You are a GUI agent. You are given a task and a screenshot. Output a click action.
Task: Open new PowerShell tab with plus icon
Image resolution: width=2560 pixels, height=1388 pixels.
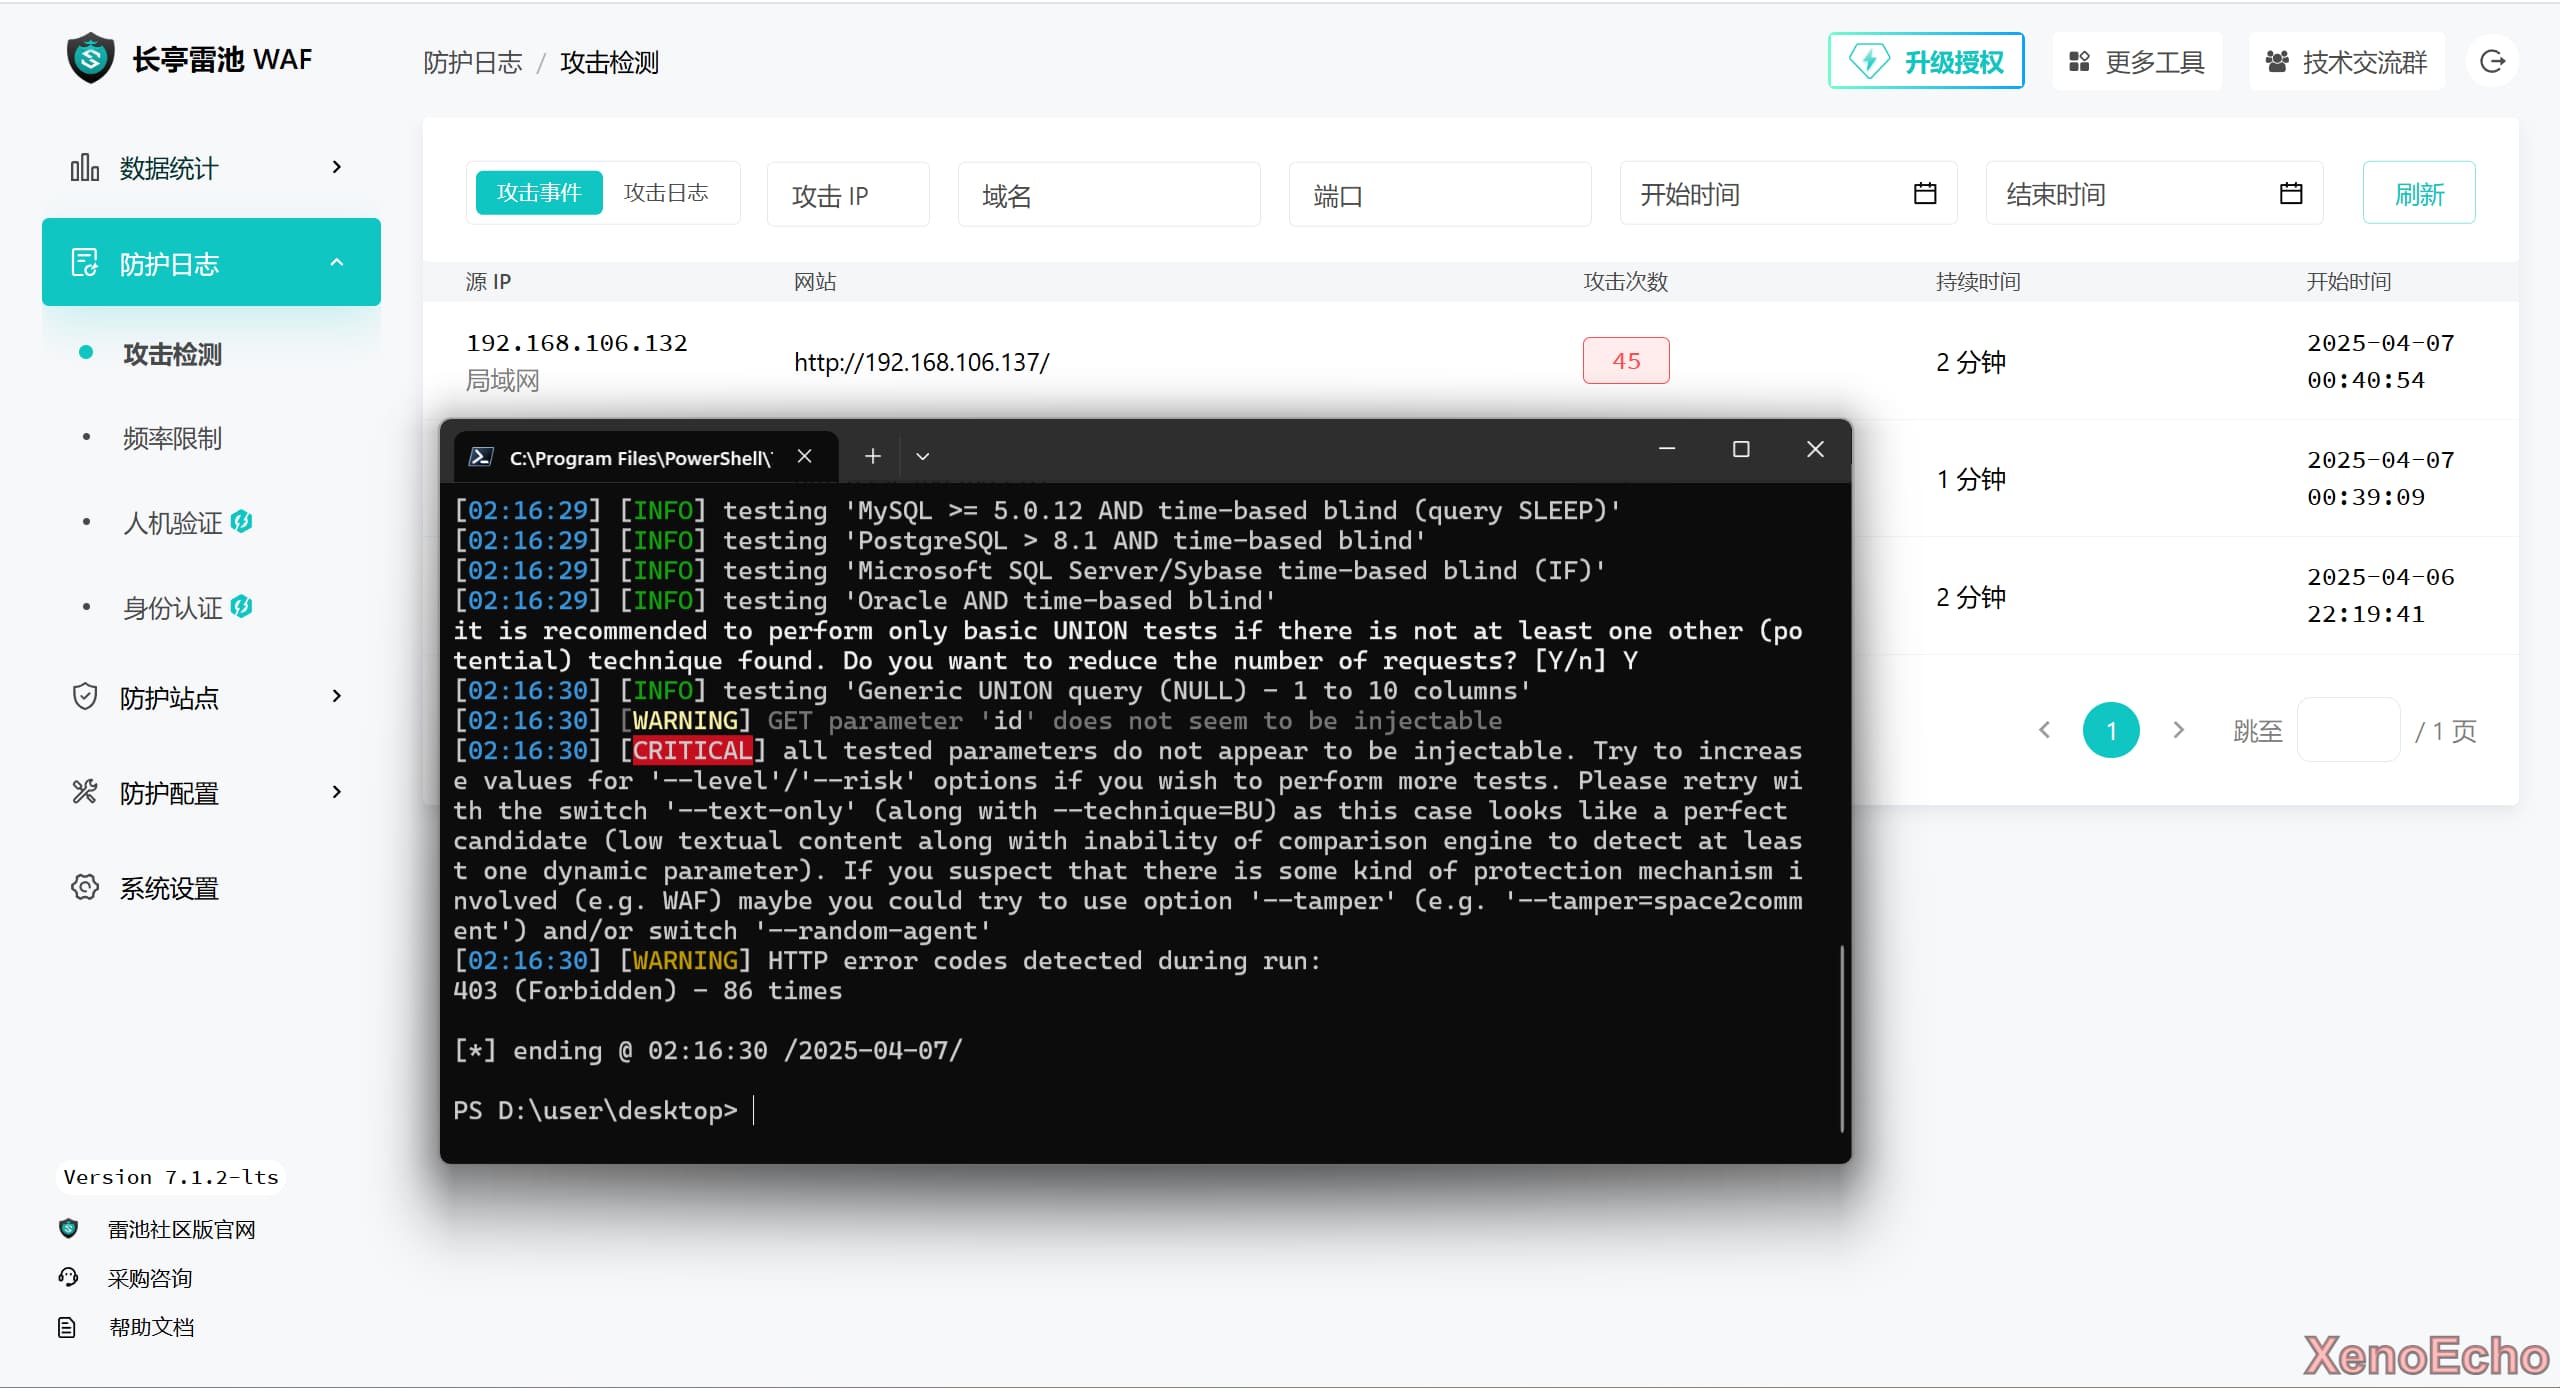pyautogui.click(x=872, y=456)
